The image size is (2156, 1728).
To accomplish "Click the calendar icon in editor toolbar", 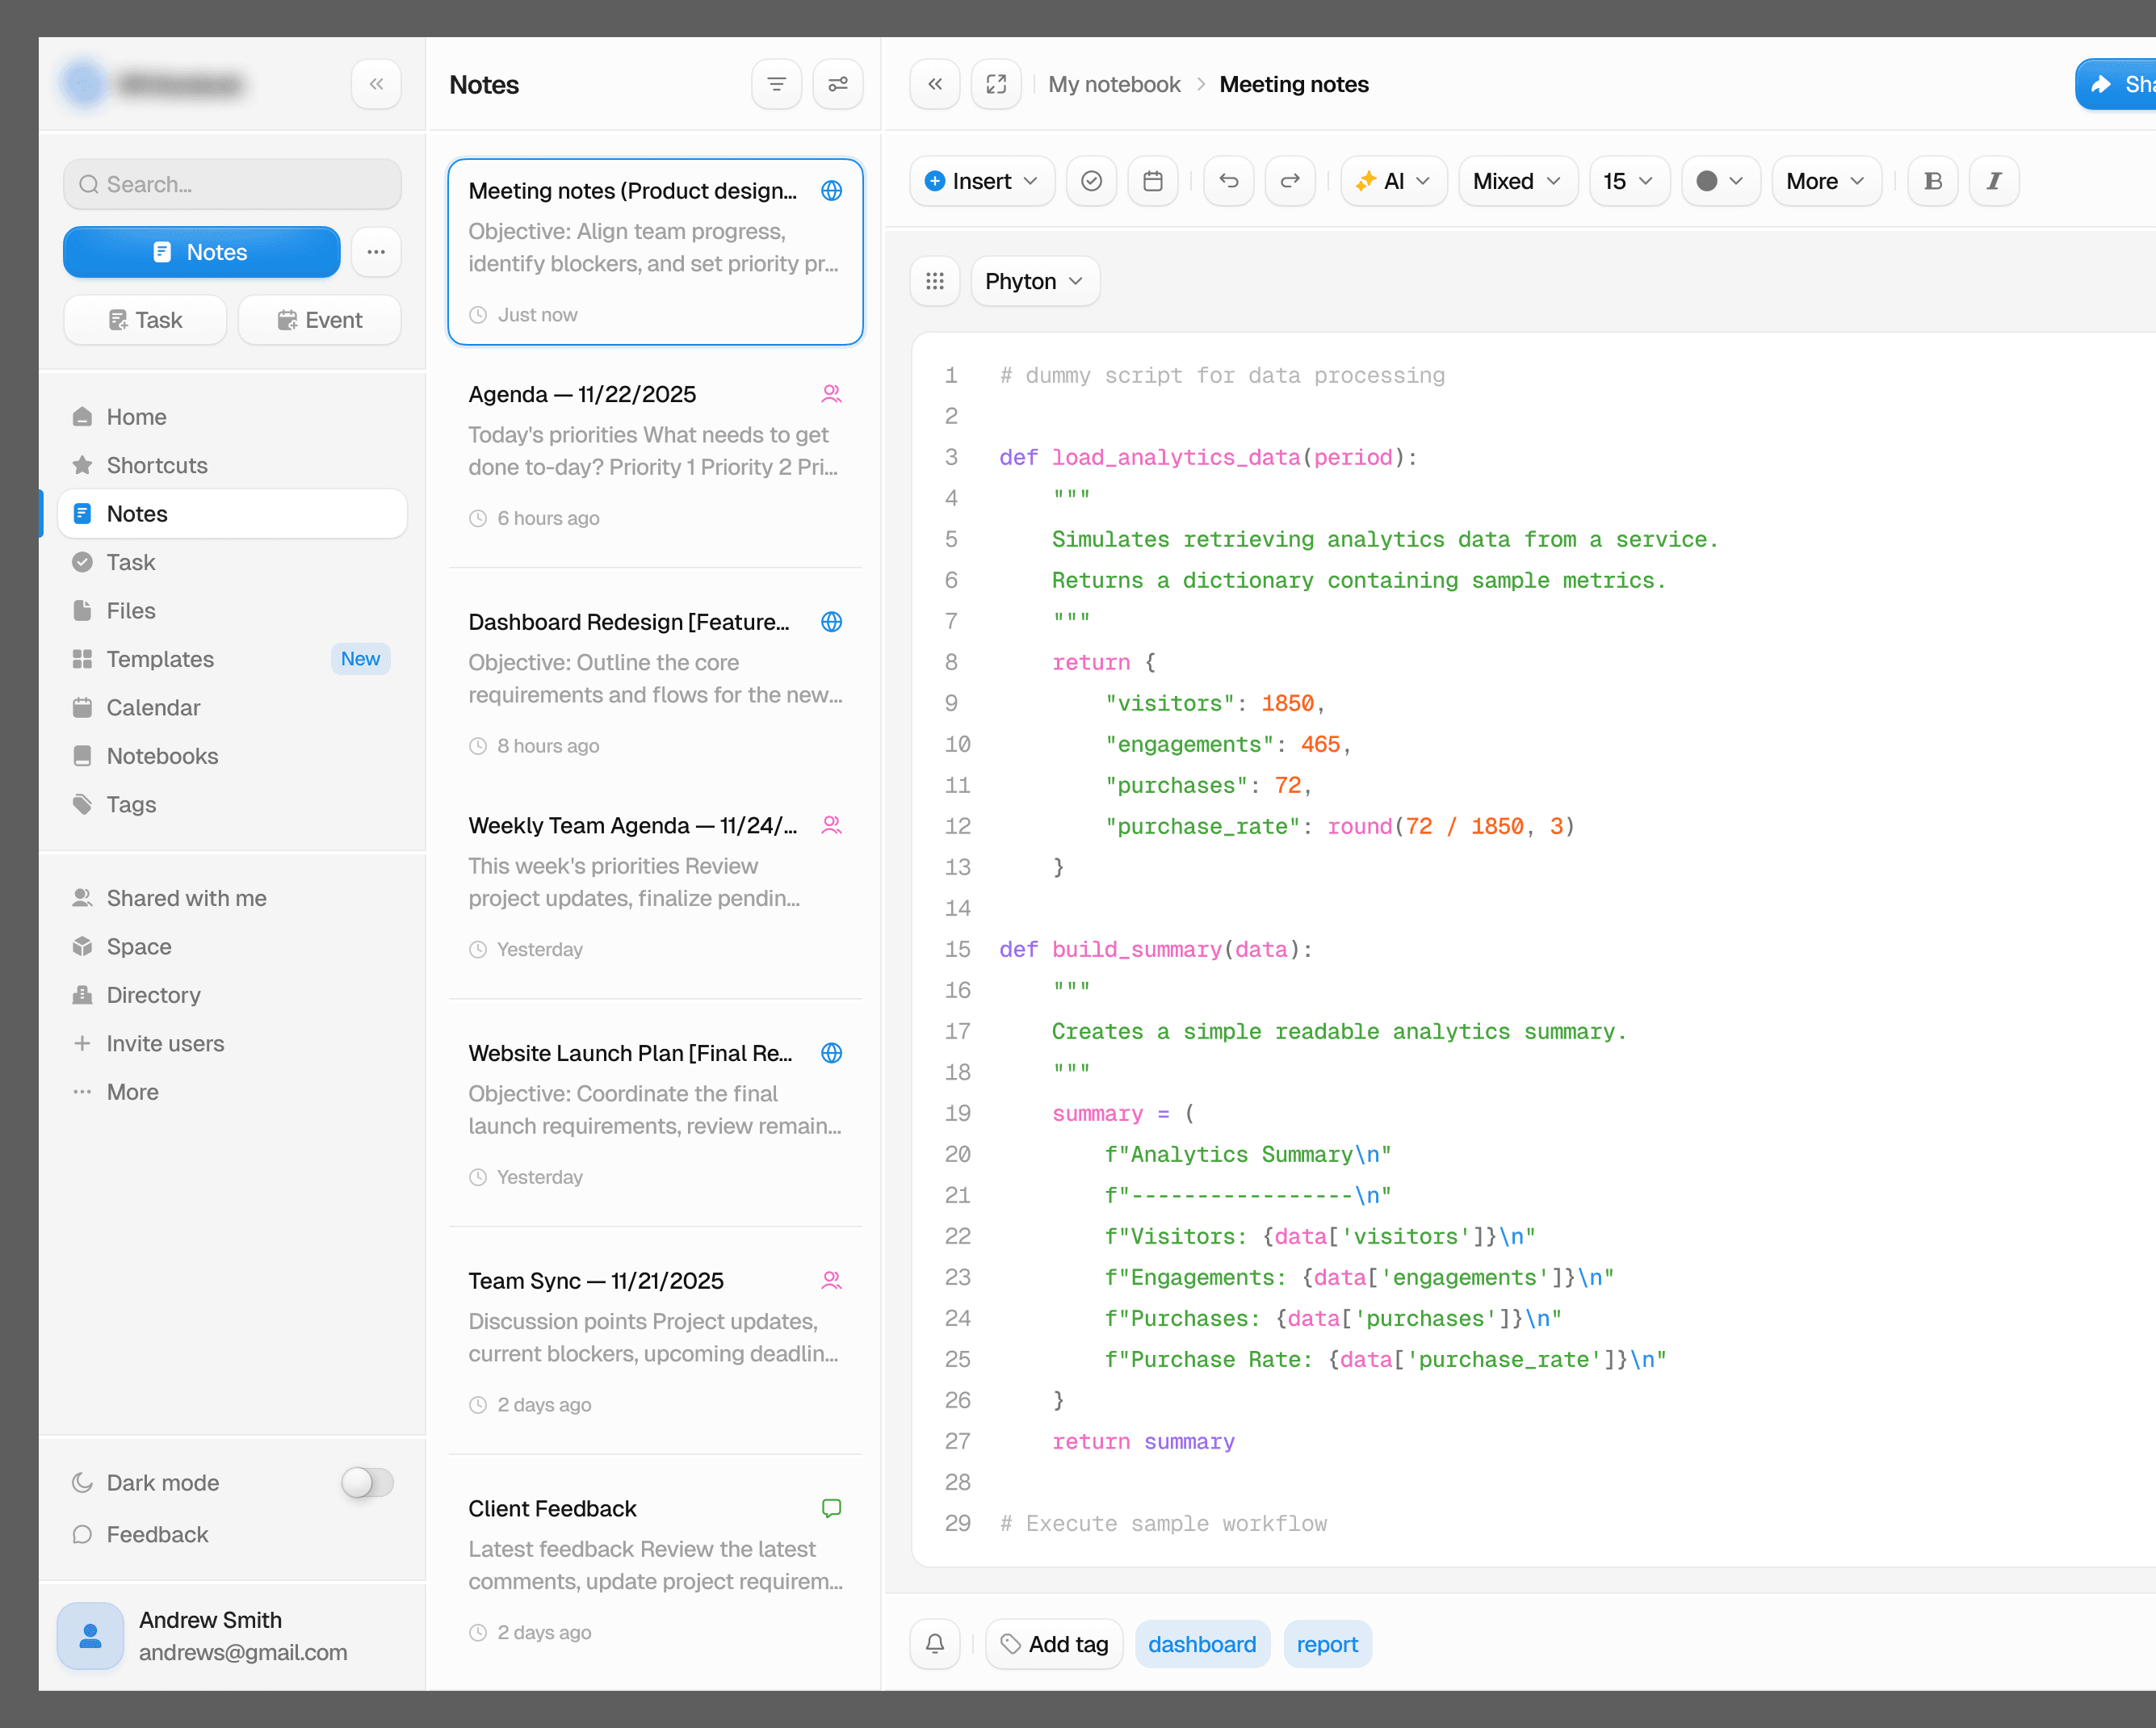I will click(1153, 181).
